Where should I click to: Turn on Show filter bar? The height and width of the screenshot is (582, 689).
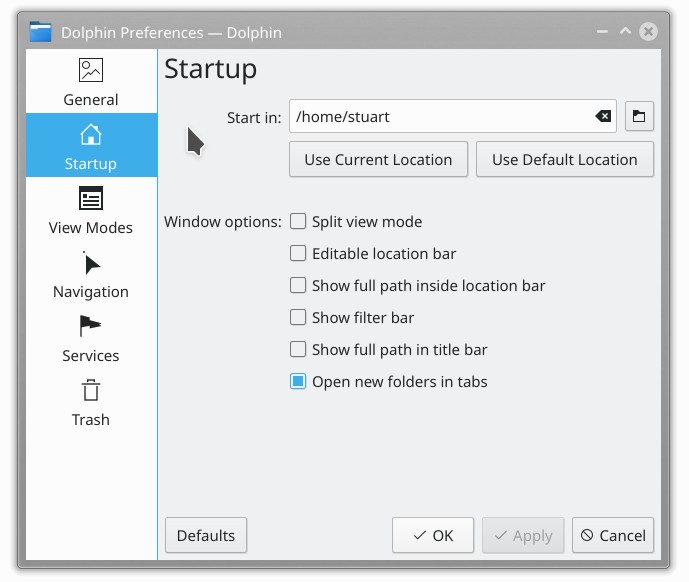point(298,318)
